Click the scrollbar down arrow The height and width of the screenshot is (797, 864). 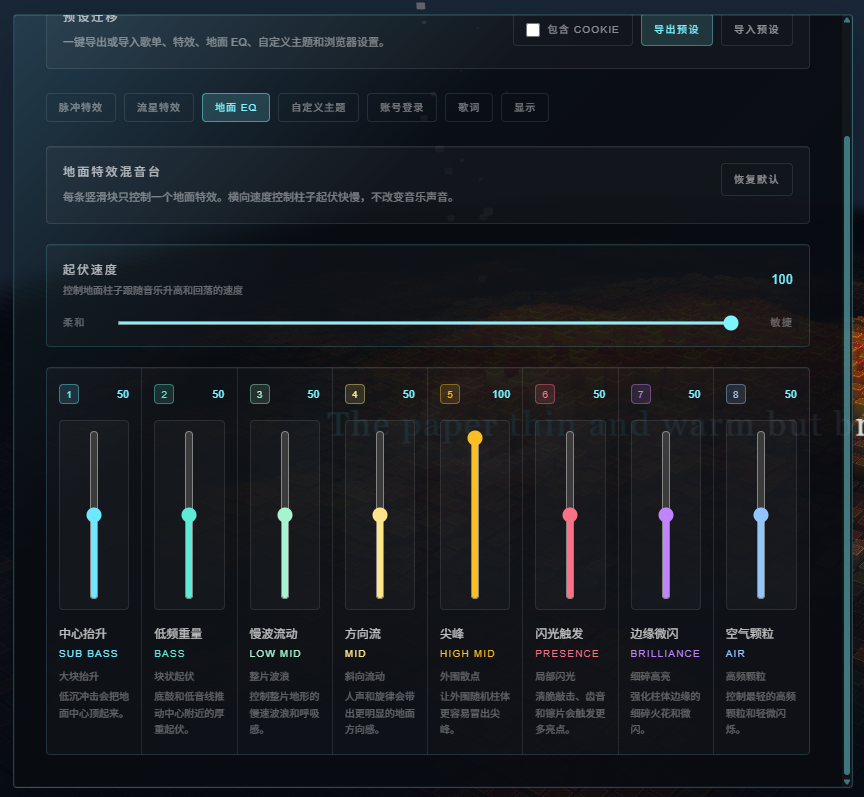(847, 782)
